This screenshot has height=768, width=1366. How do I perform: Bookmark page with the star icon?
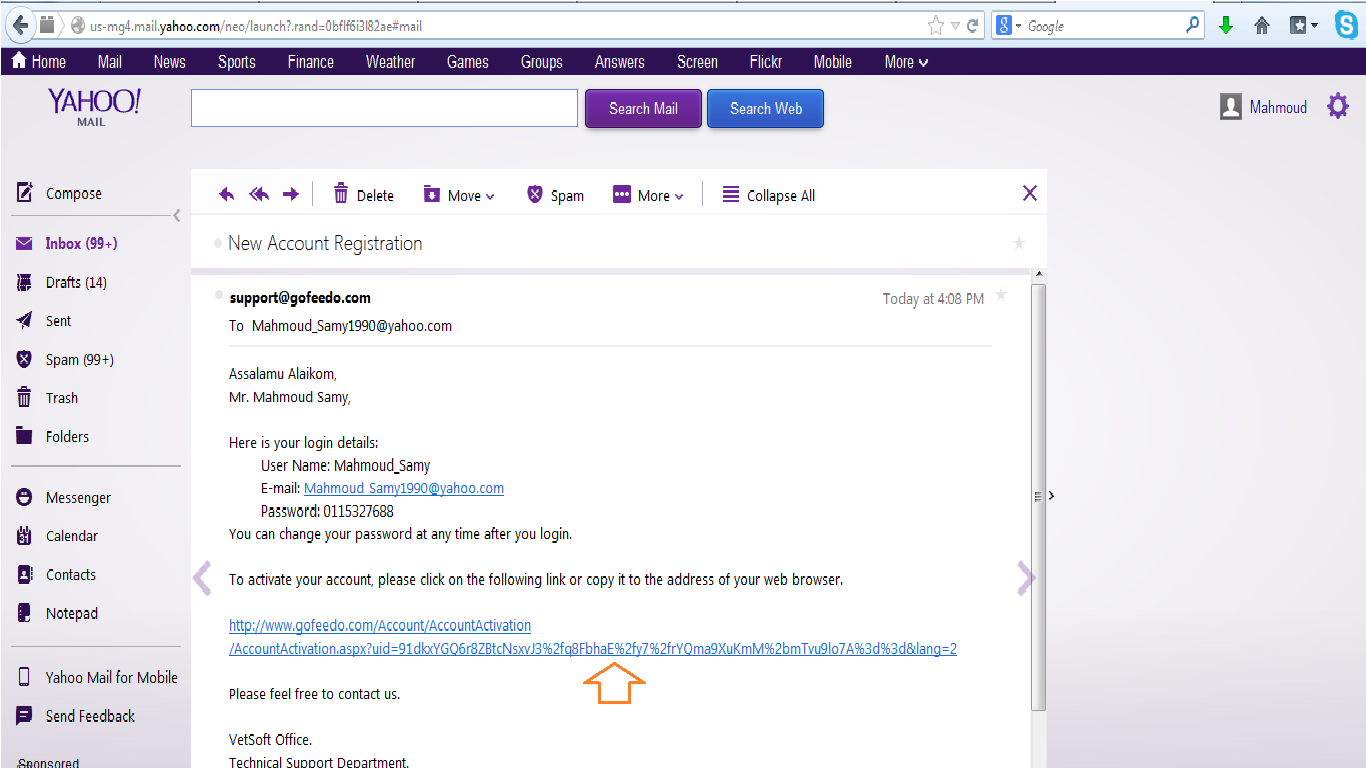pos(936,26)
